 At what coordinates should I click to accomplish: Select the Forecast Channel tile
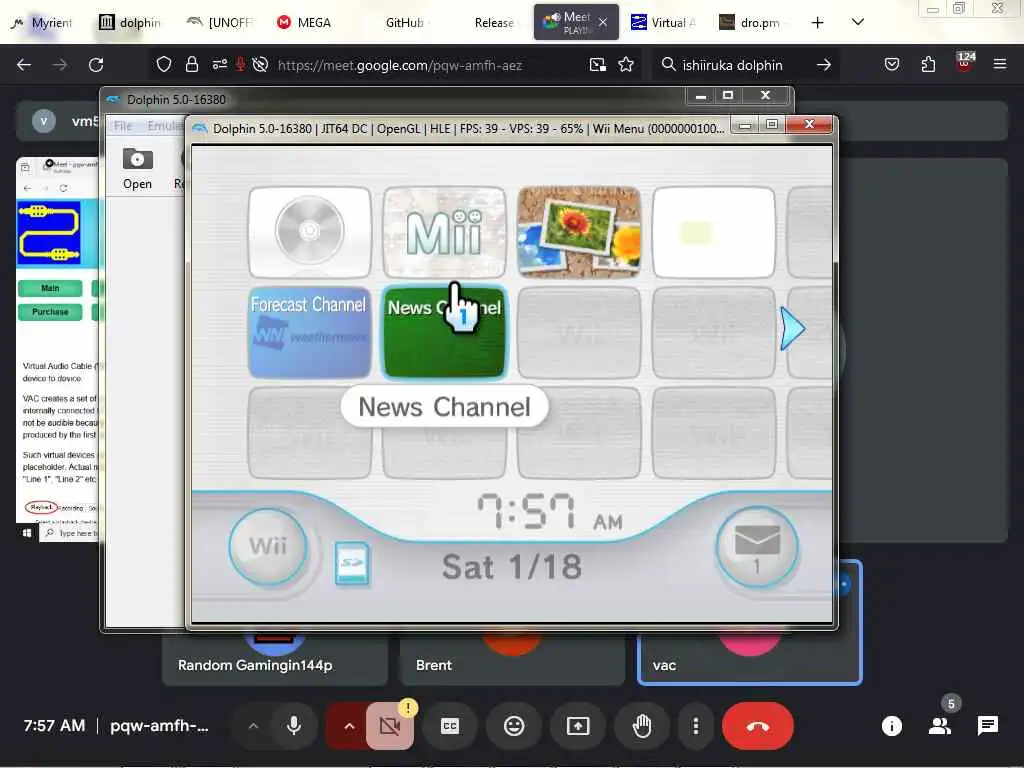click(310, 332)
